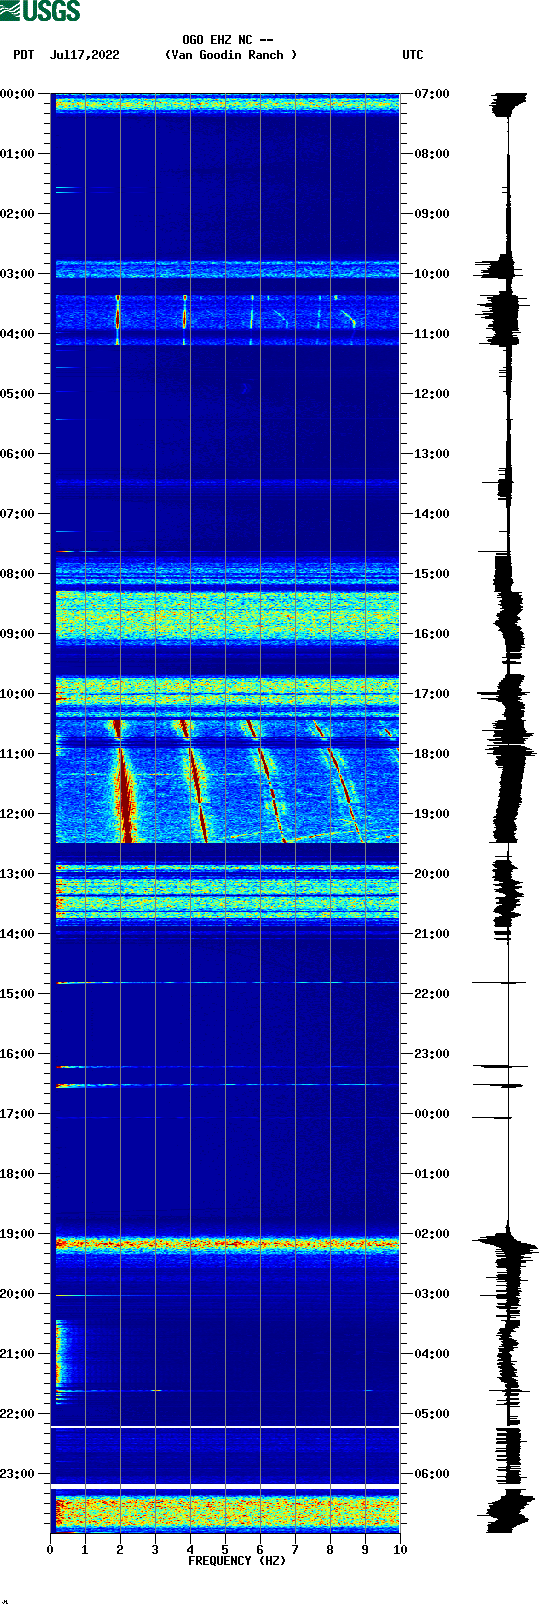Click the '00:00' PDT time label
The height and width of the screenshot is (1613, 552).
tap(18, 94)
